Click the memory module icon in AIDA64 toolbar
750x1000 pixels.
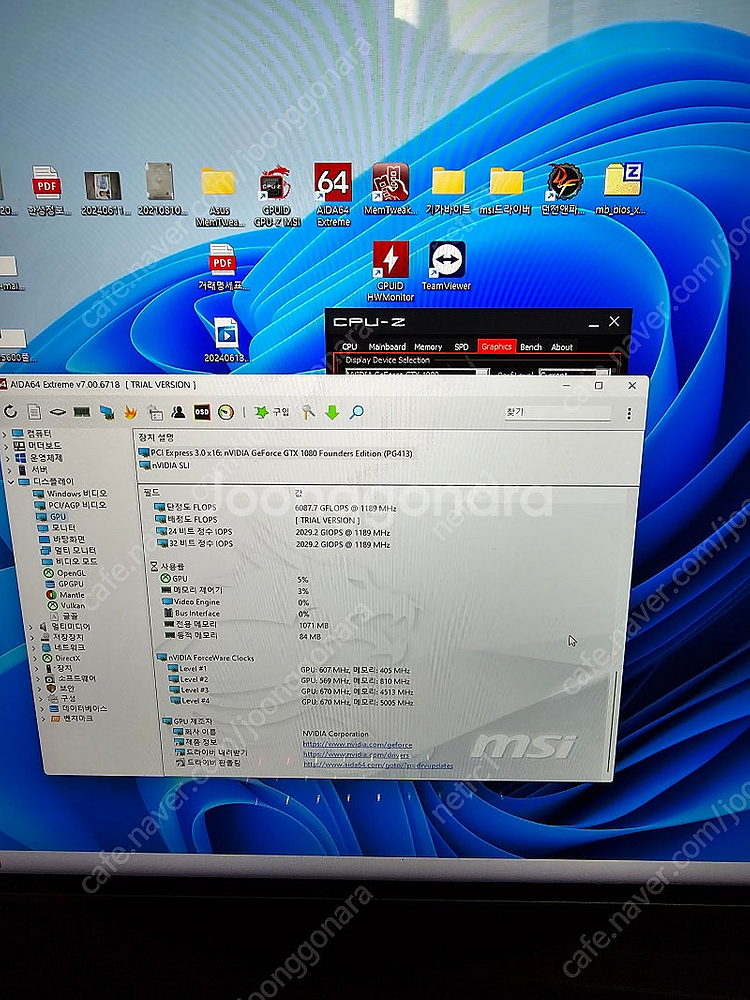(x=82, y=413)
